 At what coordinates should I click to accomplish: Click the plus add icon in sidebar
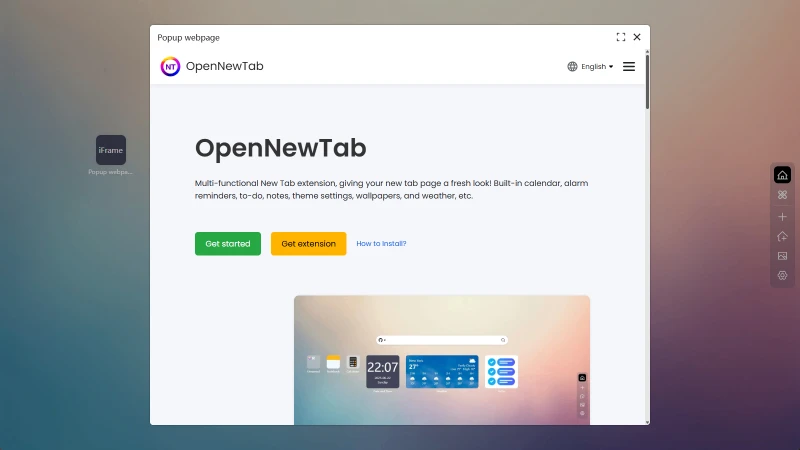[782, 217]
